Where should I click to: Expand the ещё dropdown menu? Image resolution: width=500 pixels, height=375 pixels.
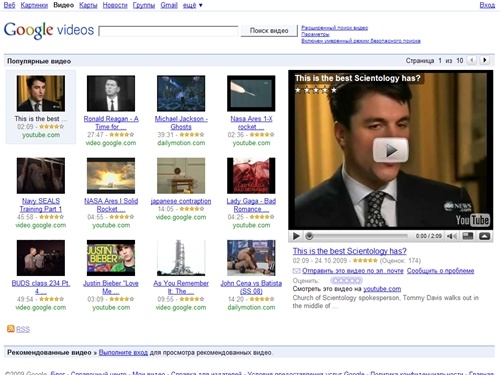(x=192, y=5)
